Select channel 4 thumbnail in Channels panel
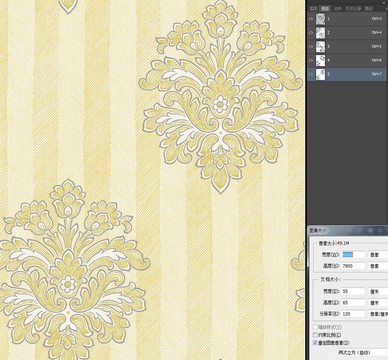 (320, 60)
